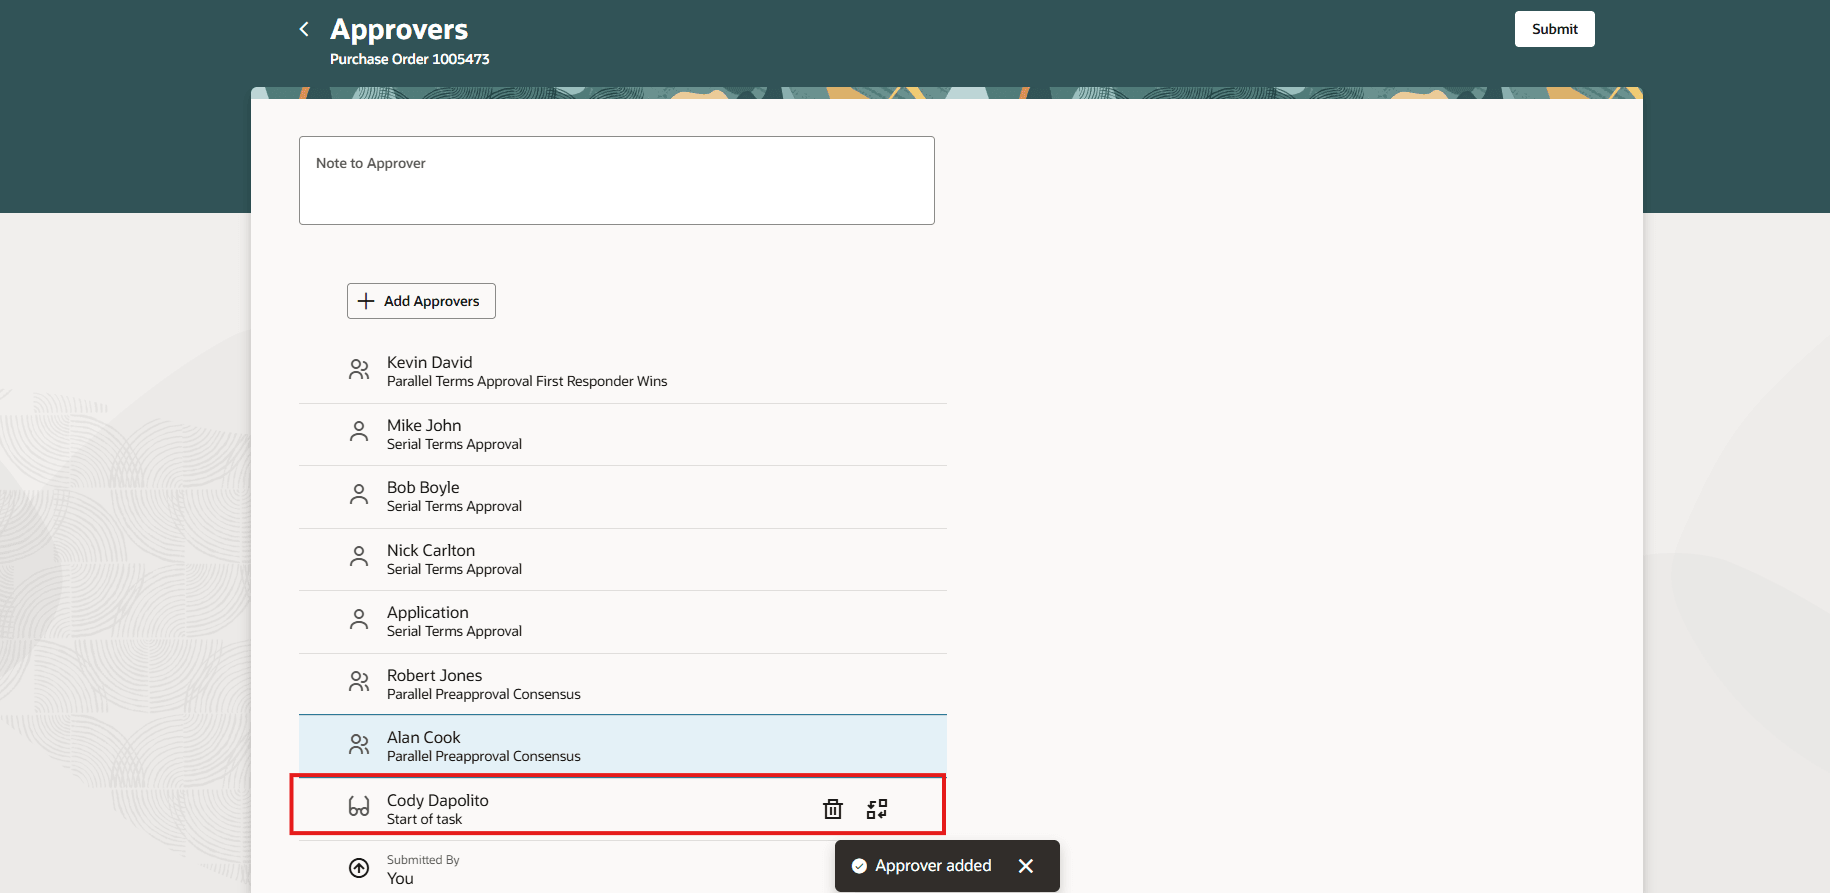Click the Submitted By upload arrow icon
This screenshot has height=893, width=1830.
coord(359,868)
